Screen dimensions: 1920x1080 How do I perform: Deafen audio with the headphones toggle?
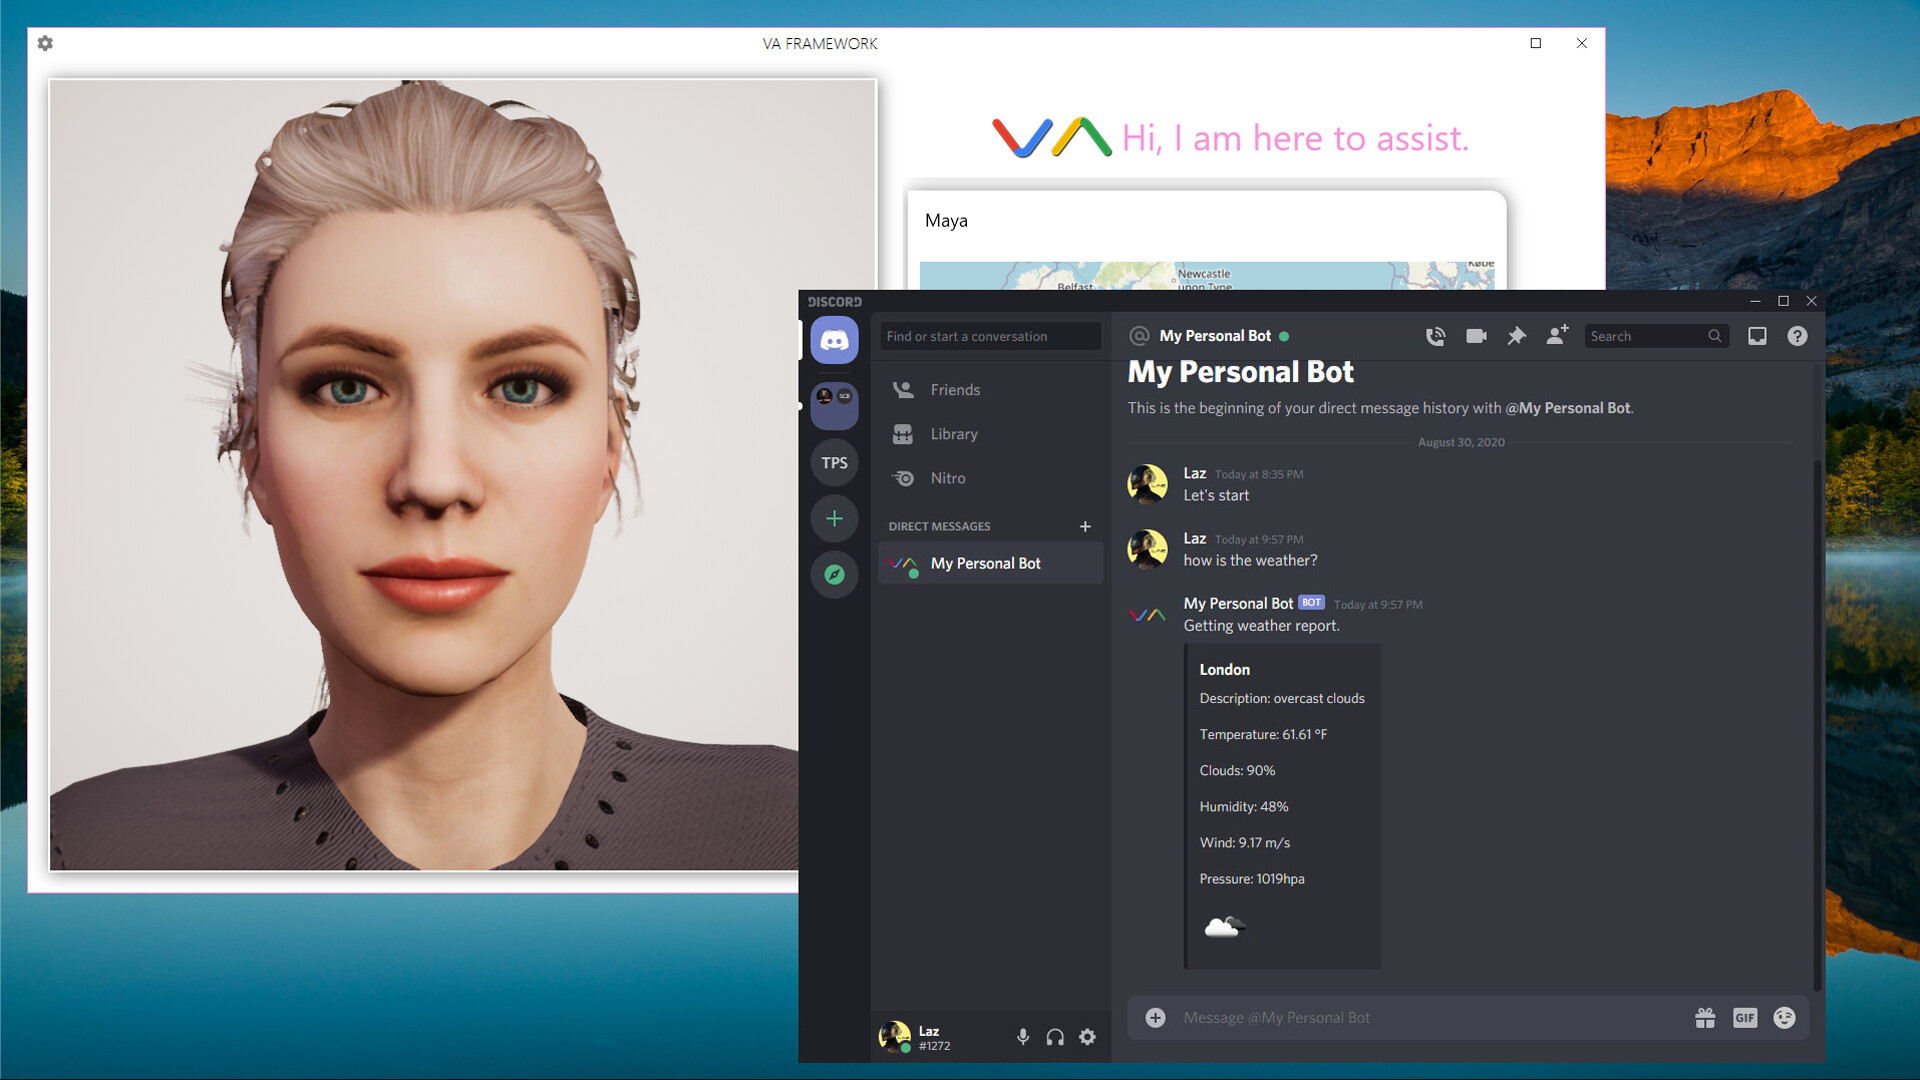[x=1055, y=1037]
